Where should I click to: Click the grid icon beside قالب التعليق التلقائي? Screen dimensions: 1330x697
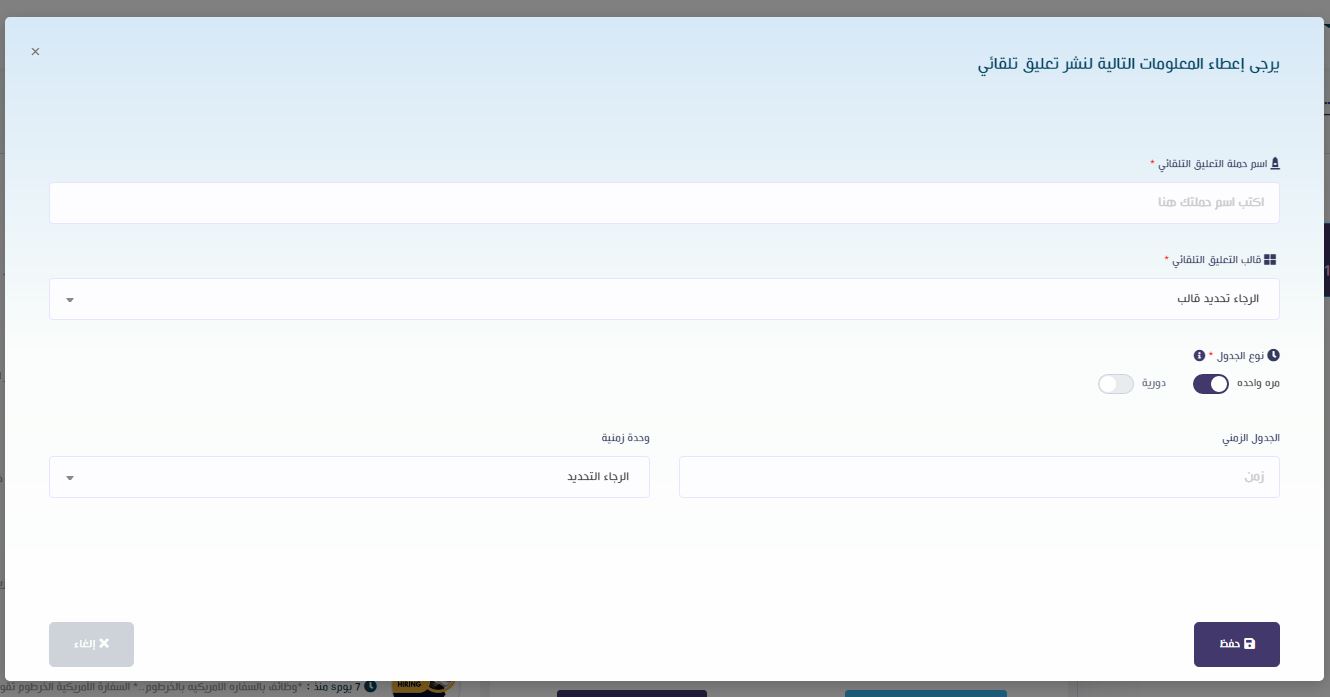pyautogui.click(x=1270, y=259)
